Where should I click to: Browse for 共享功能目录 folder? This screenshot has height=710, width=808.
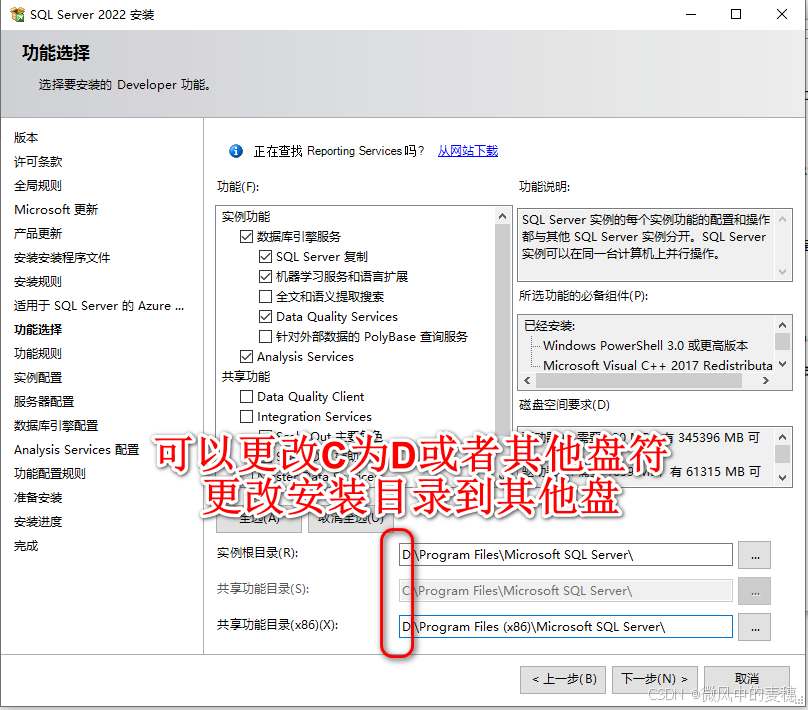click(x=754, y=591)
